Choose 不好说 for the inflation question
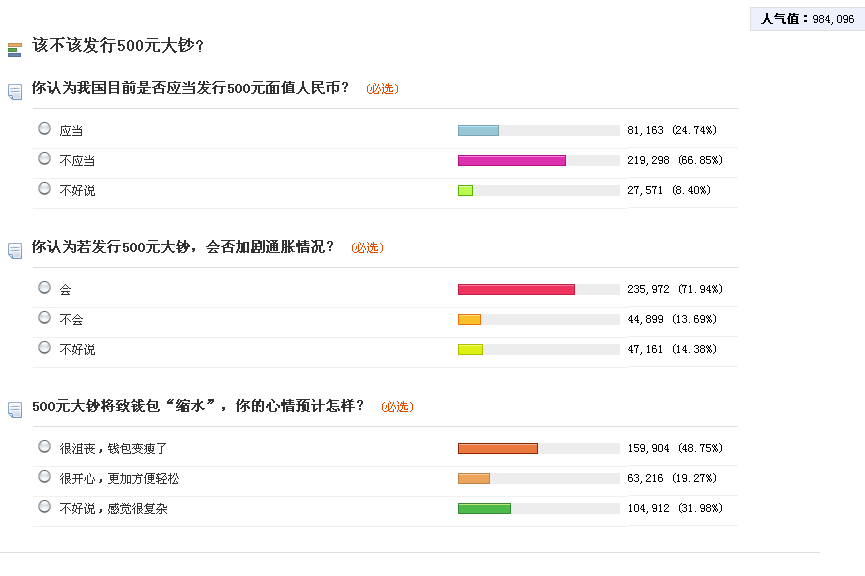Image resolution: width=865 pixels, height=576 pixels. coord(44,347)
